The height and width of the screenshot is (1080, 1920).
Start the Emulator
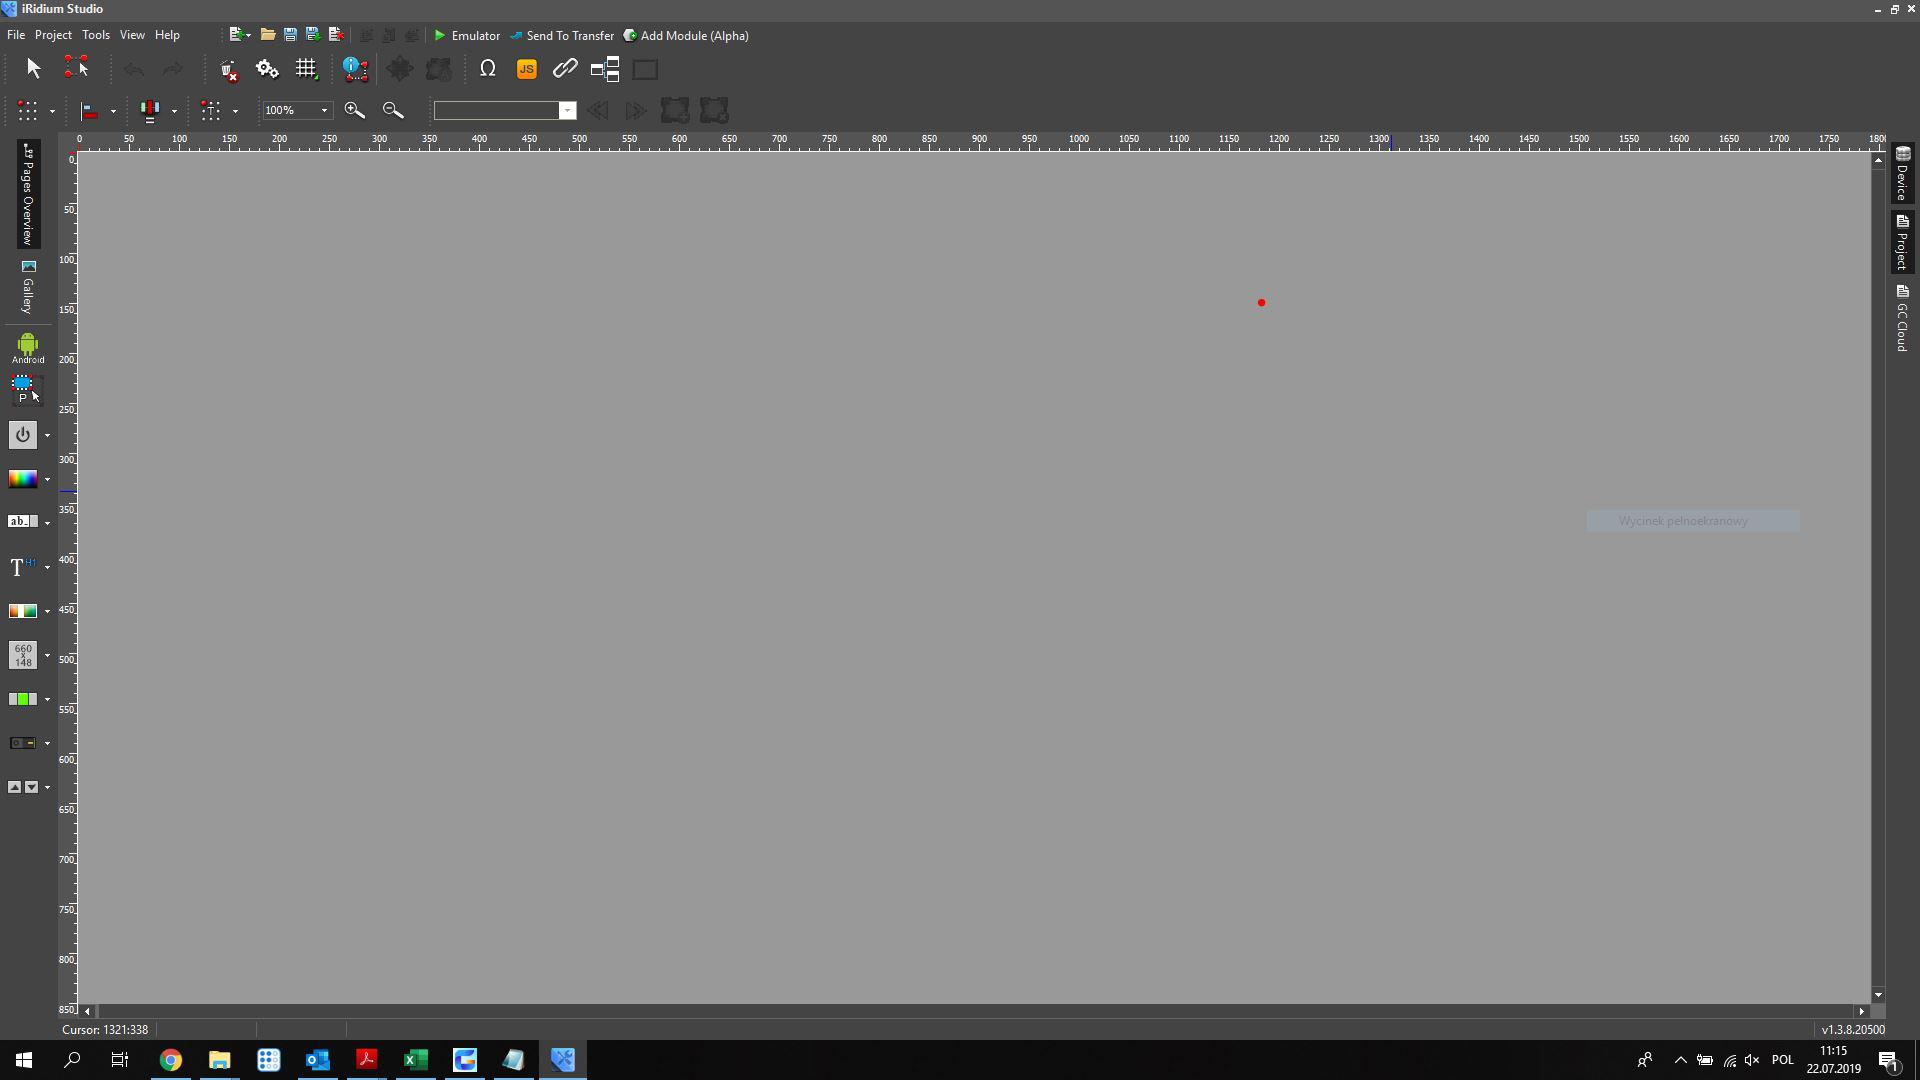(x=467, y=35)
